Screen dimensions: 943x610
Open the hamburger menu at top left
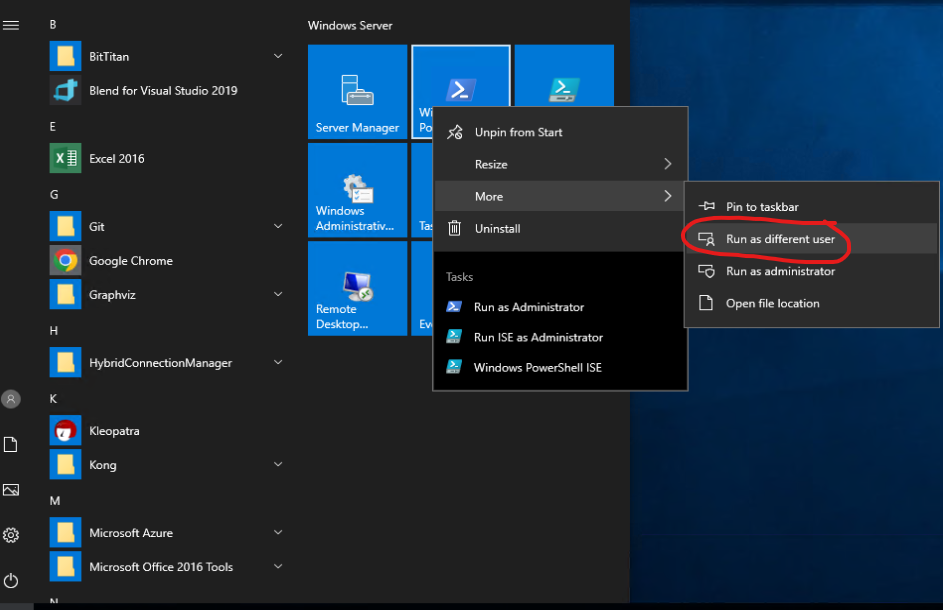pyautogui.click(x=11, y=25)
